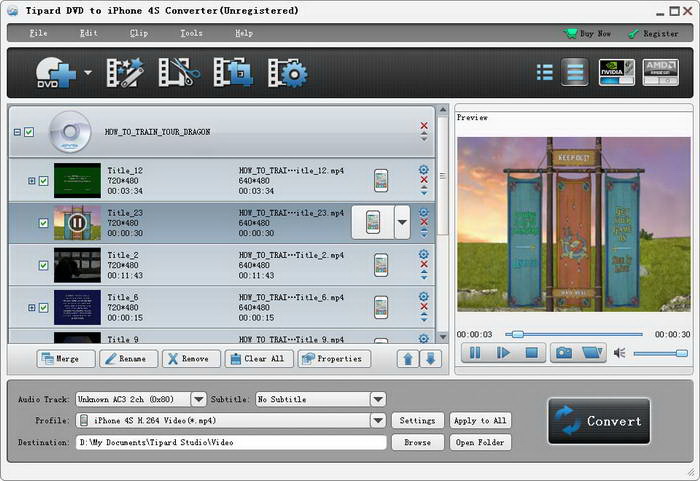This screenshot has height=481, width=700.
Task: Open the Tools menu
Action: [192, 33]
